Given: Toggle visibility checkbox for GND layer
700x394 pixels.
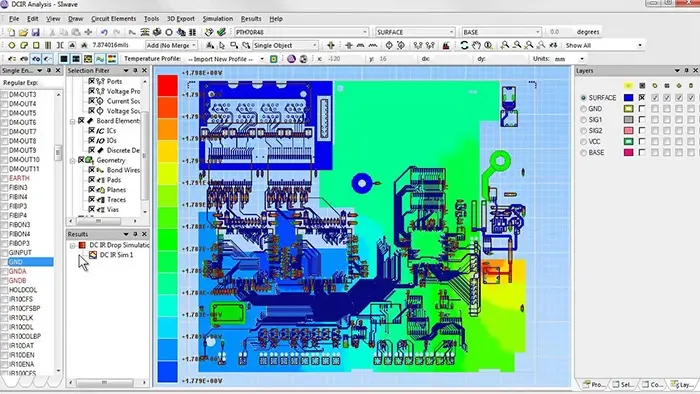Looking at the screenshot, I should tap(642, 109).
